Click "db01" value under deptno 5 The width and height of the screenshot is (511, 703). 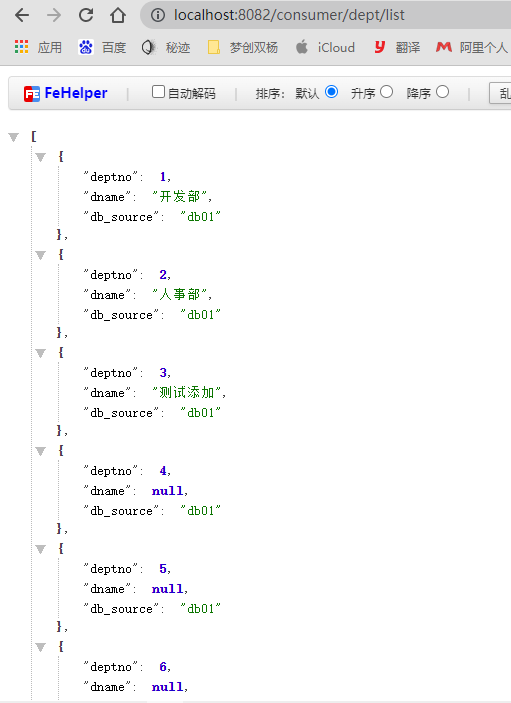(x=200, y=609)
